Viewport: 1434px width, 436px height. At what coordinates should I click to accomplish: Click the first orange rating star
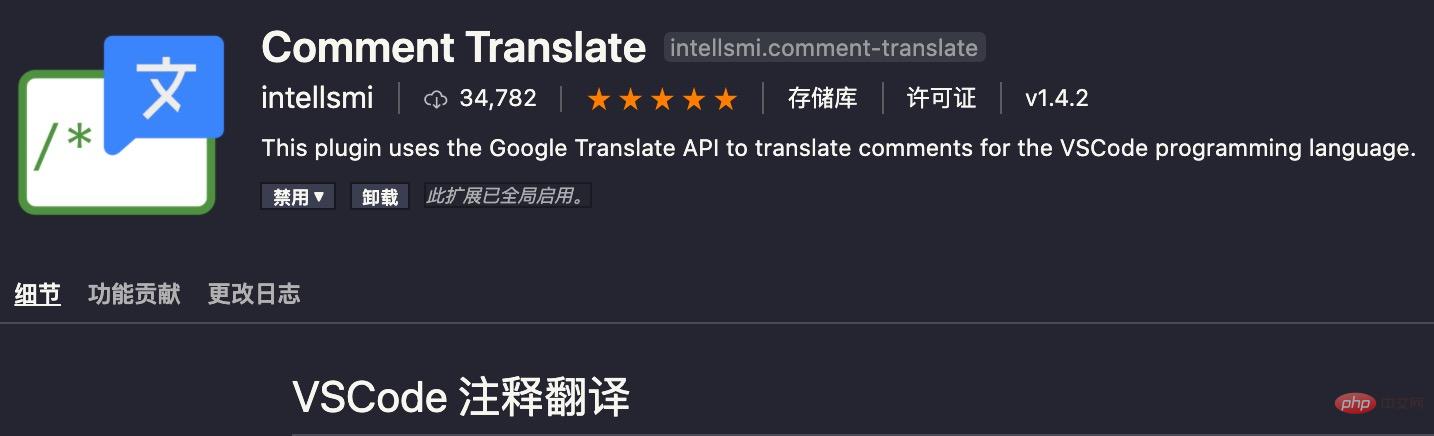(x=599, y=99)
